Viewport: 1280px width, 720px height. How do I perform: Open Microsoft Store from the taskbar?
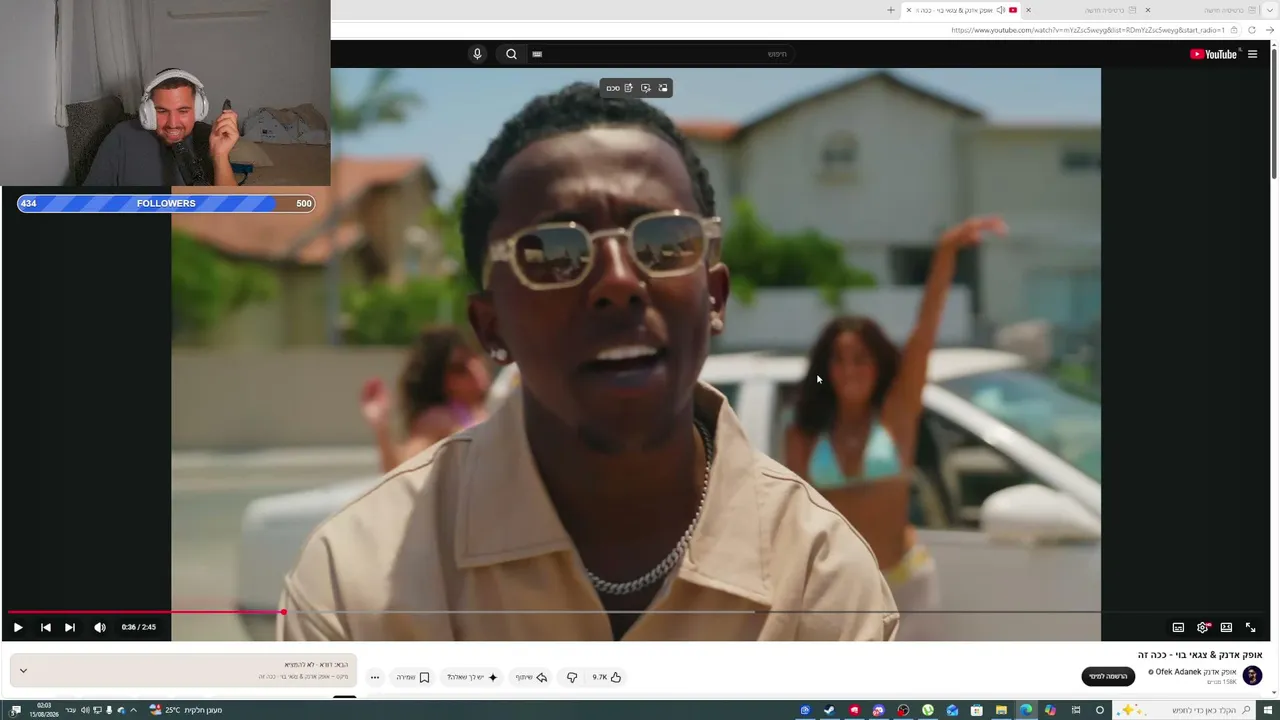pyautogui.click(x=977, y=710)
